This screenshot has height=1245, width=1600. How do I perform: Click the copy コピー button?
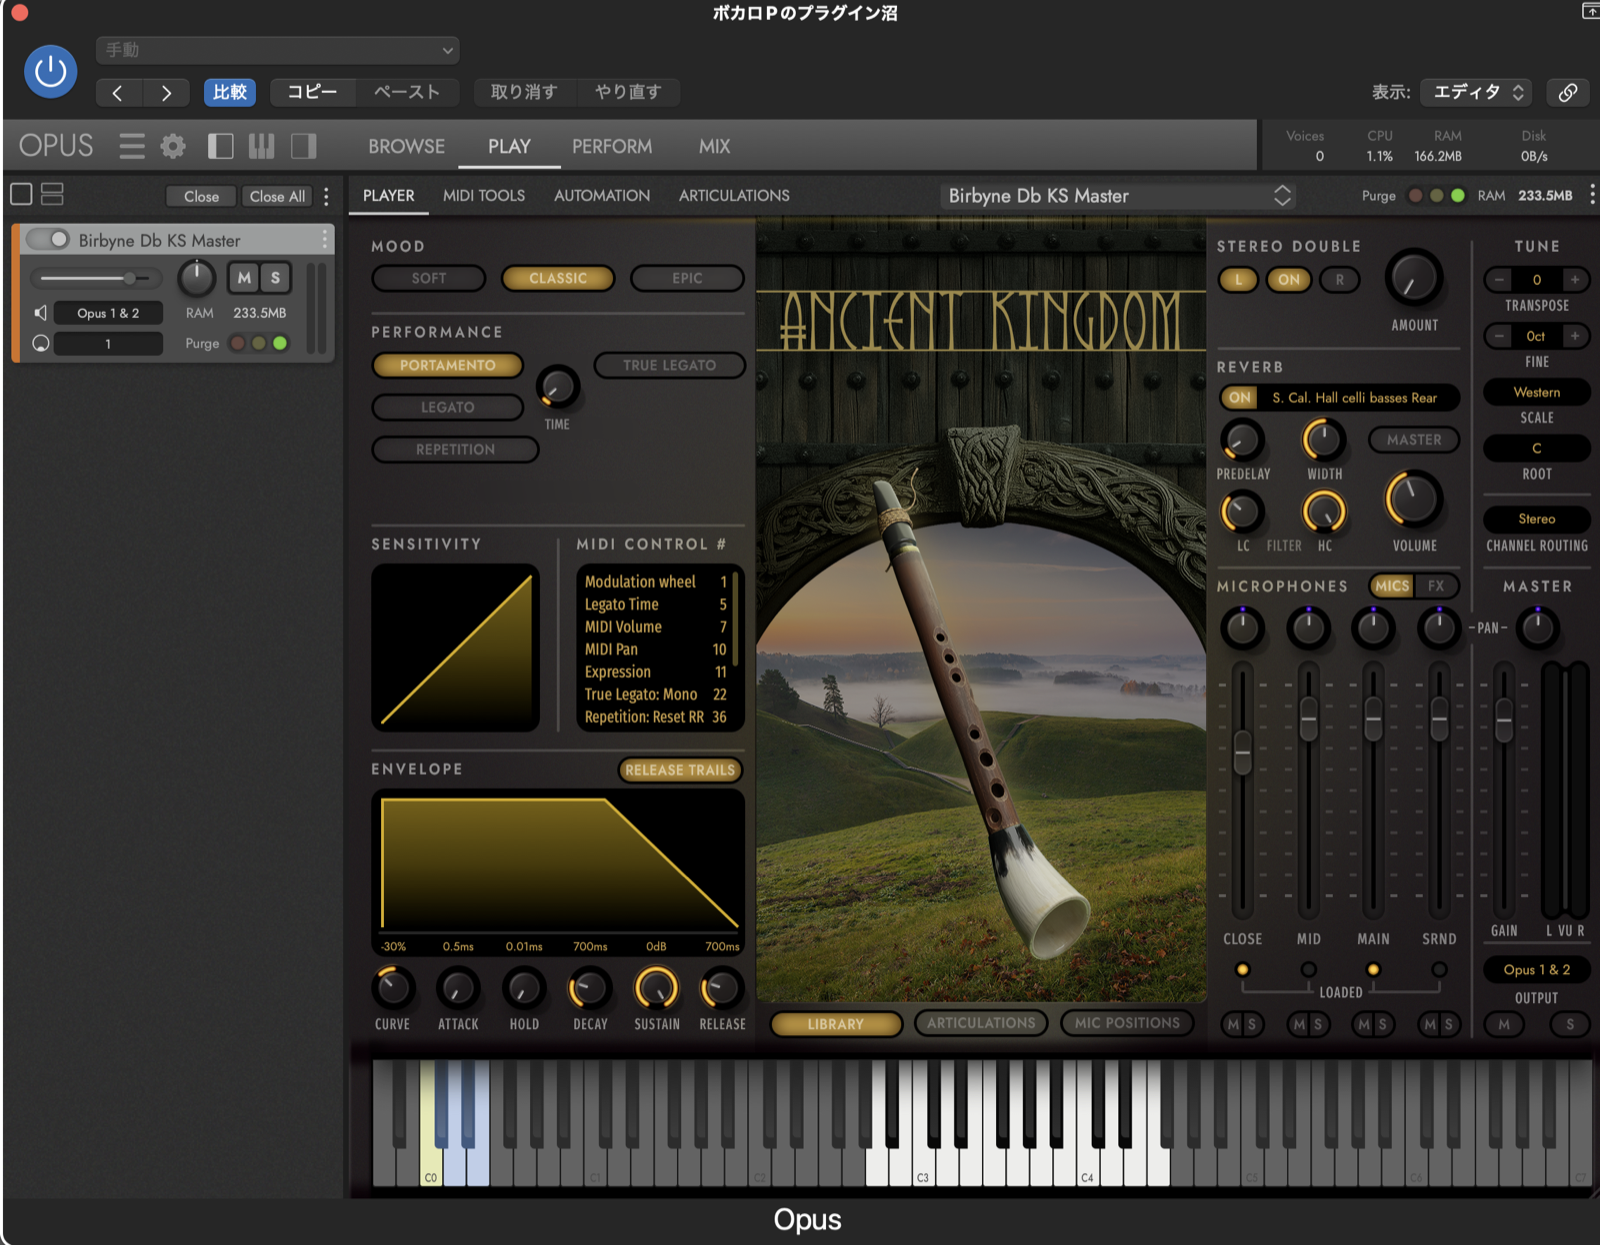(313, 92)
